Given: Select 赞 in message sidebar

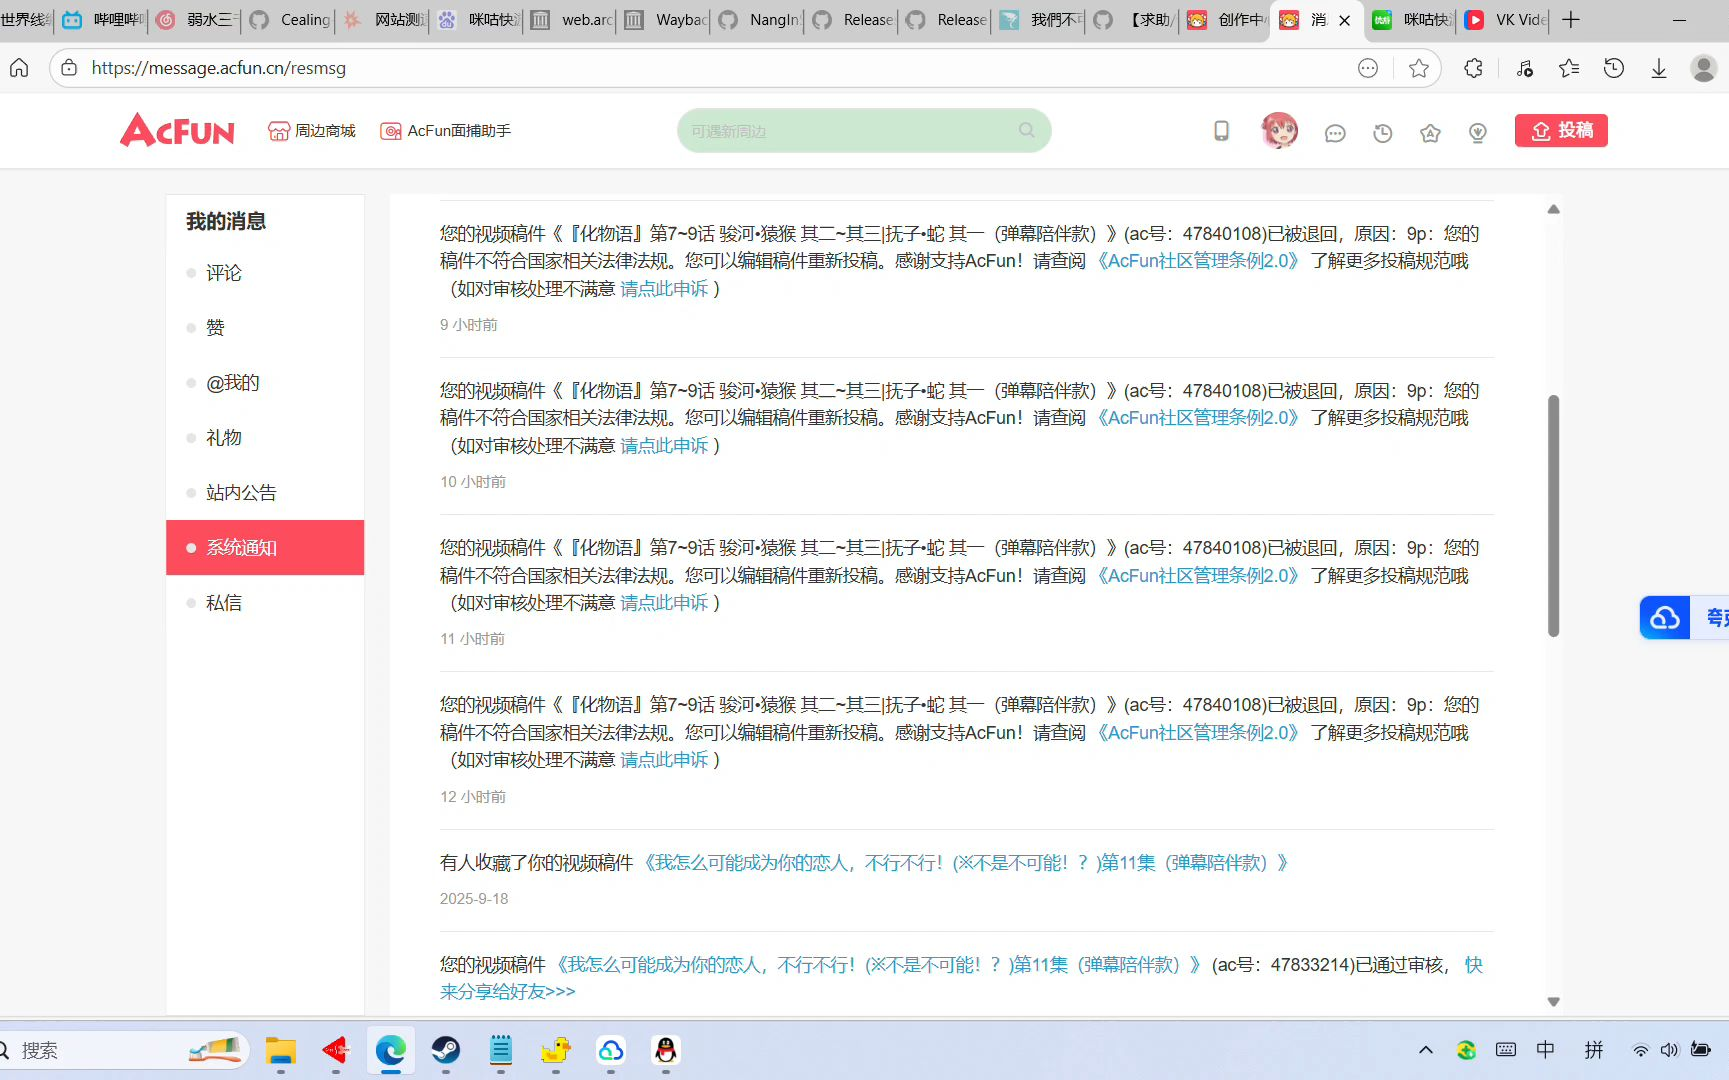Looking at the screenshot, I should click(265, 328).
